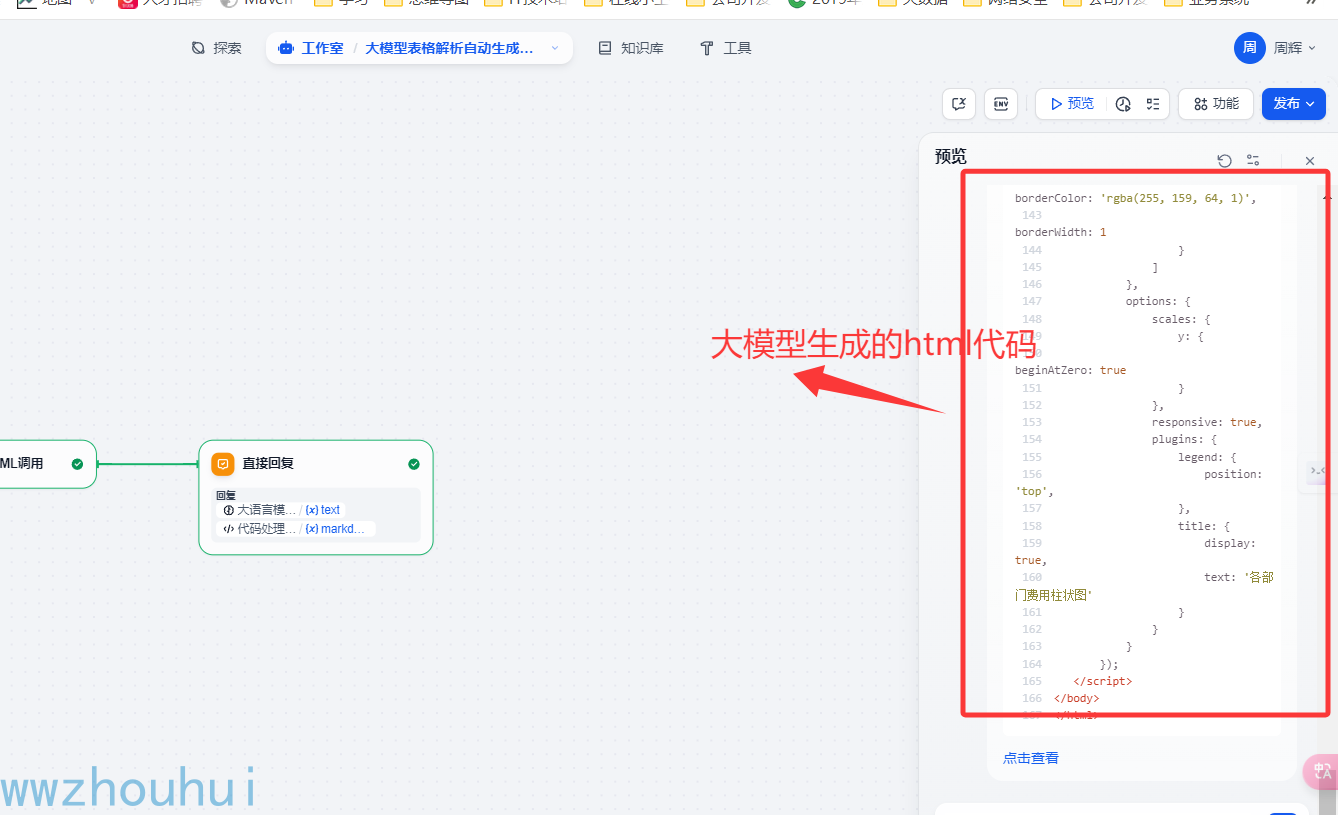The image size is (1338, 815).
Task: Click the '</body>' closing tag line
Action: (x=1076, y=698)
